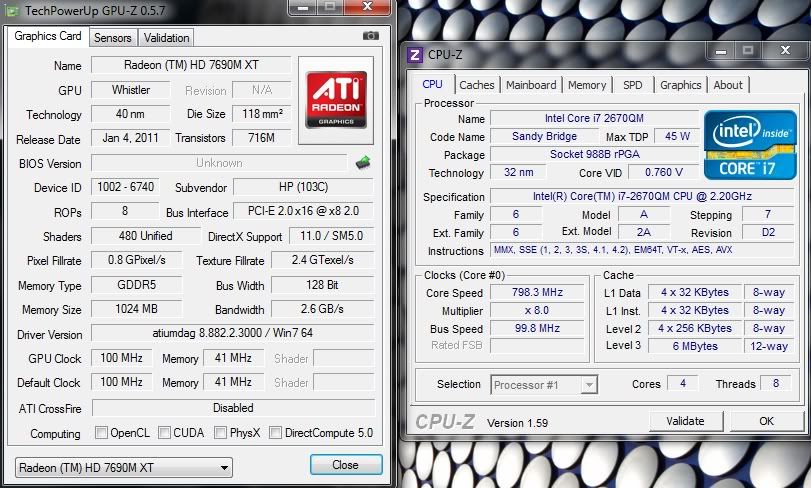Click the Transistors value 716M
The height and width of the screenshot is (488, 811).
[262, 138]
